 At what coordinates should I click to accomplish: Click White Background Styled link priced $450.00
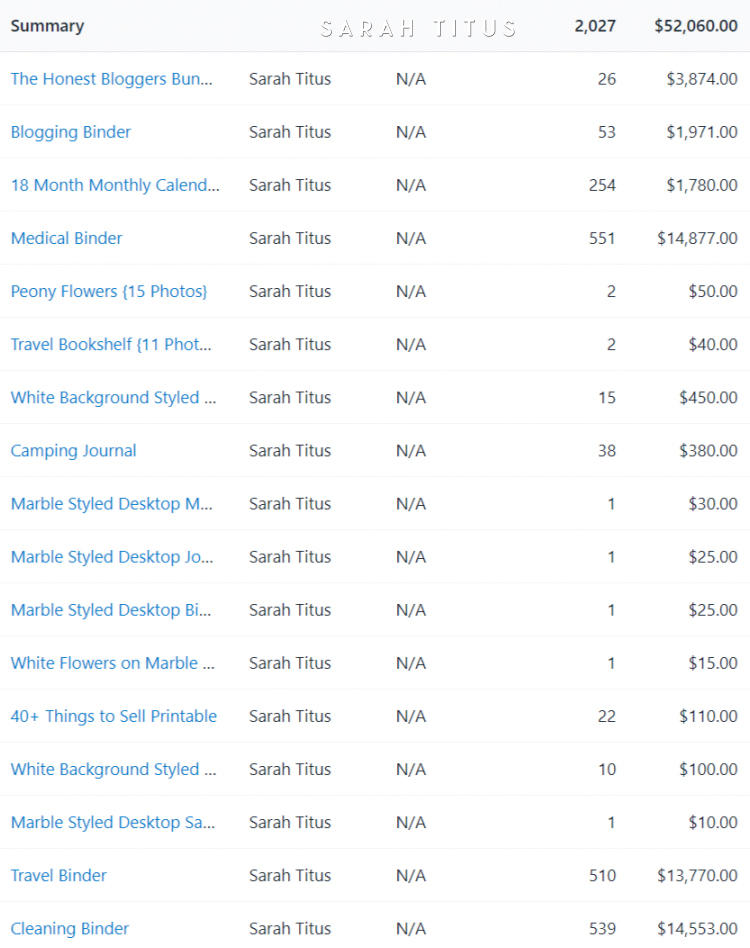(114, 398)
